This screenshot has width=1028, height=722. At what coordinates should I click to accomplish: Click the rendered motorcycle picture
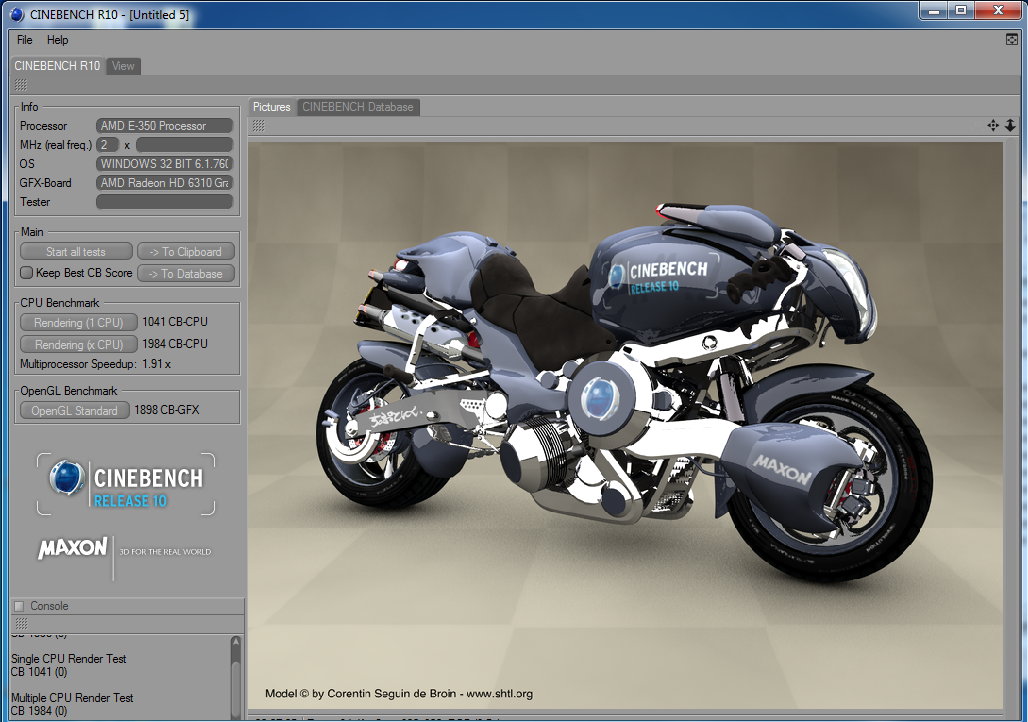625,425
